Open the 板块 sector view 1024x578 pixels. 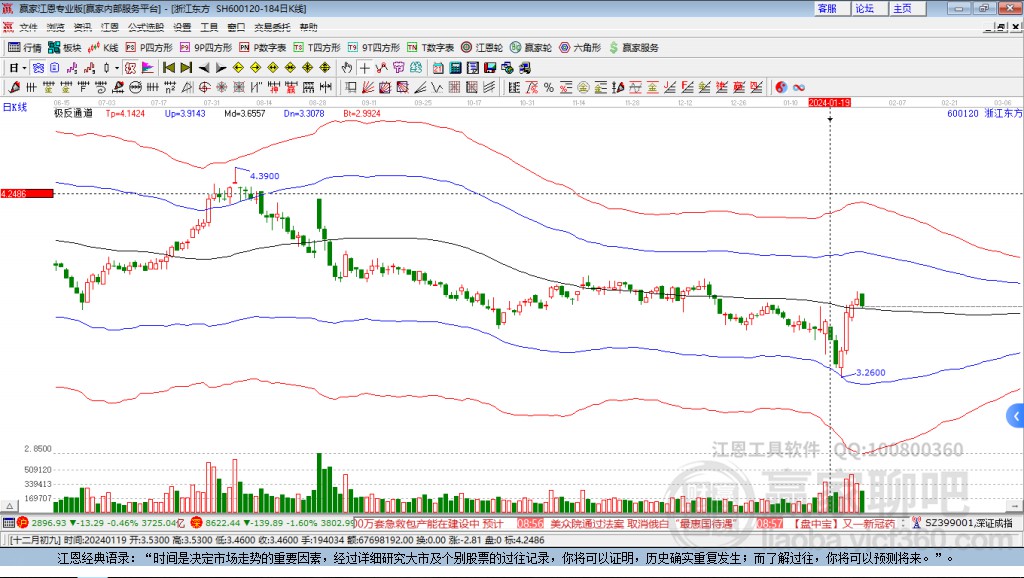[x=65, y=47]
